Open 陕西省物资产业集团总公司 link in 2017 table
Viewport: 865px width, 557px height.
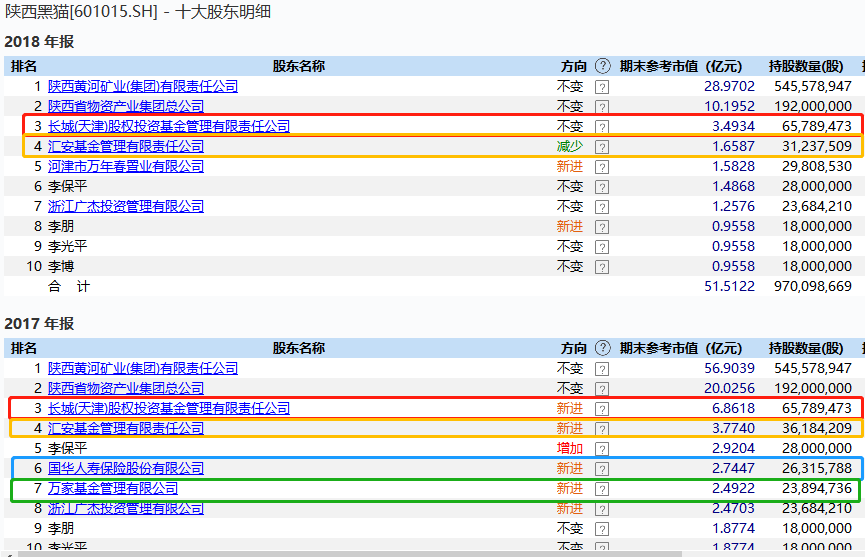click(126, 388)
